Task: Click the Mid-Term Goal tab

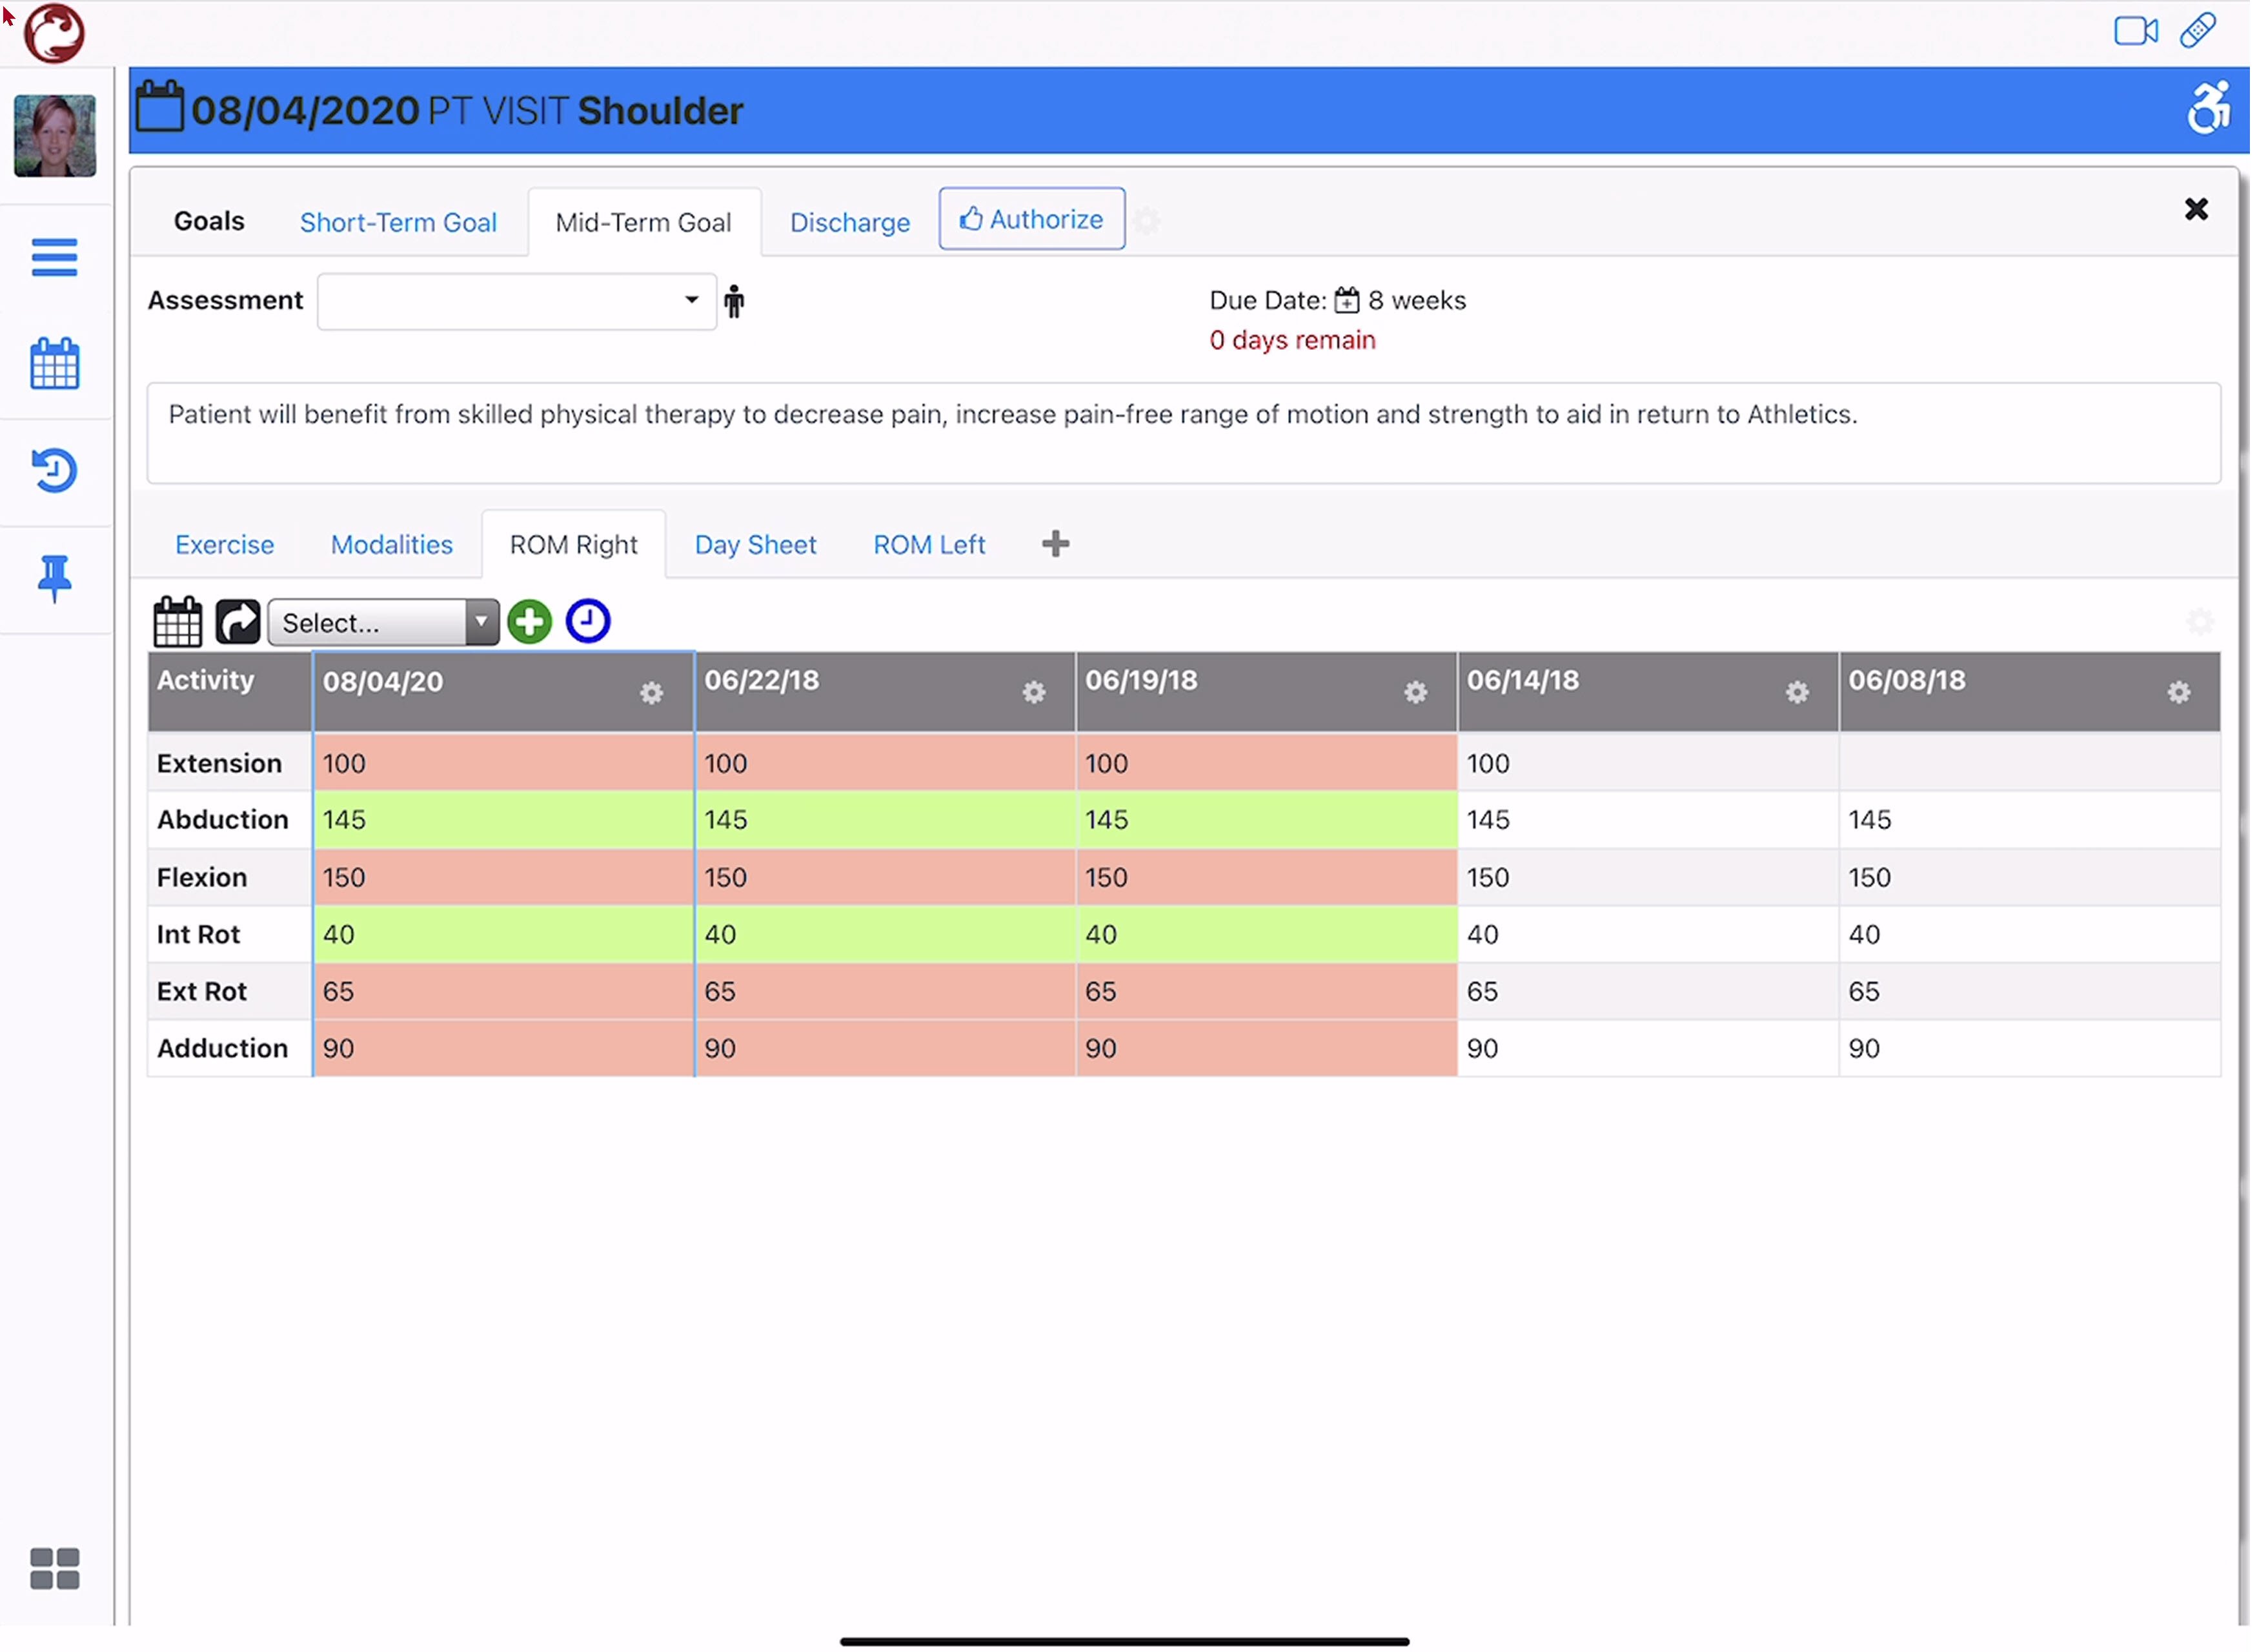Action: point(641,220)
